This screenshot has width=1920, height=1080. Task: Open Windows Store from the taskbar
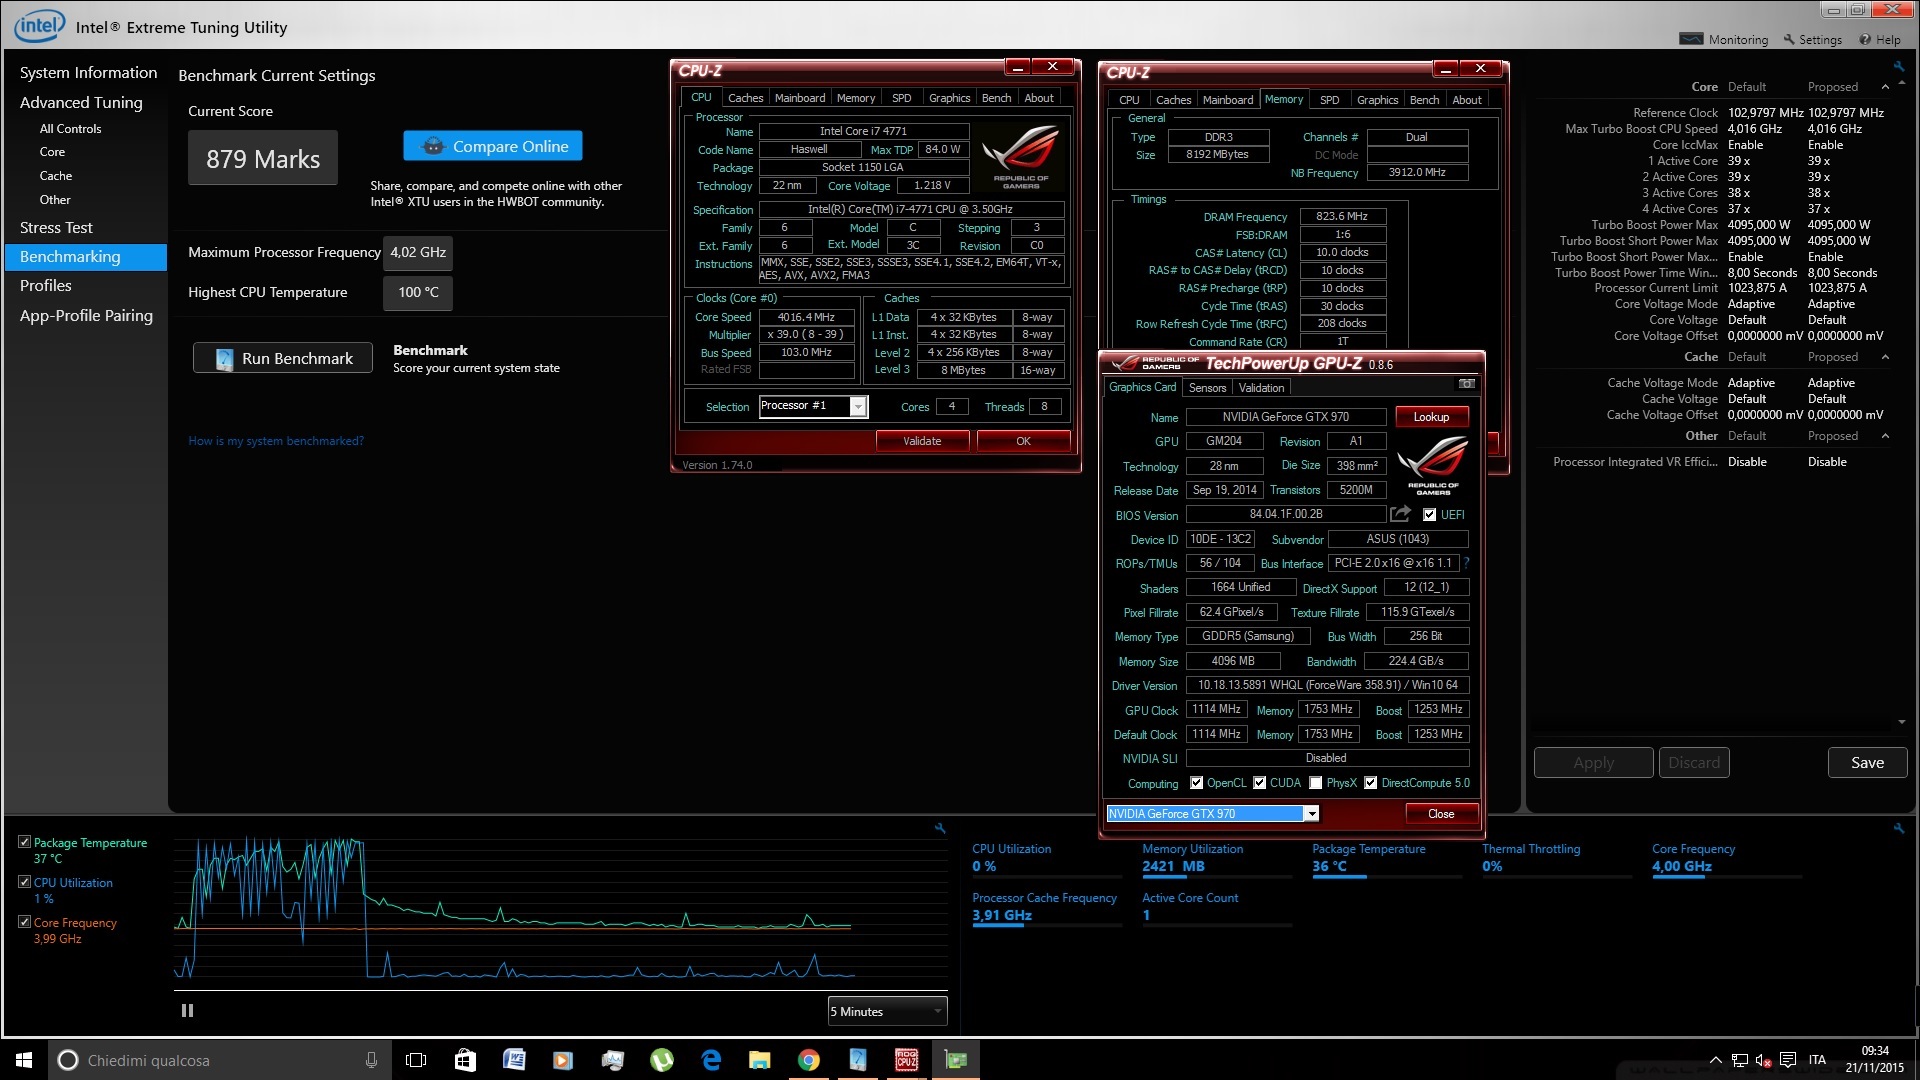click(x=465, y=1060)
